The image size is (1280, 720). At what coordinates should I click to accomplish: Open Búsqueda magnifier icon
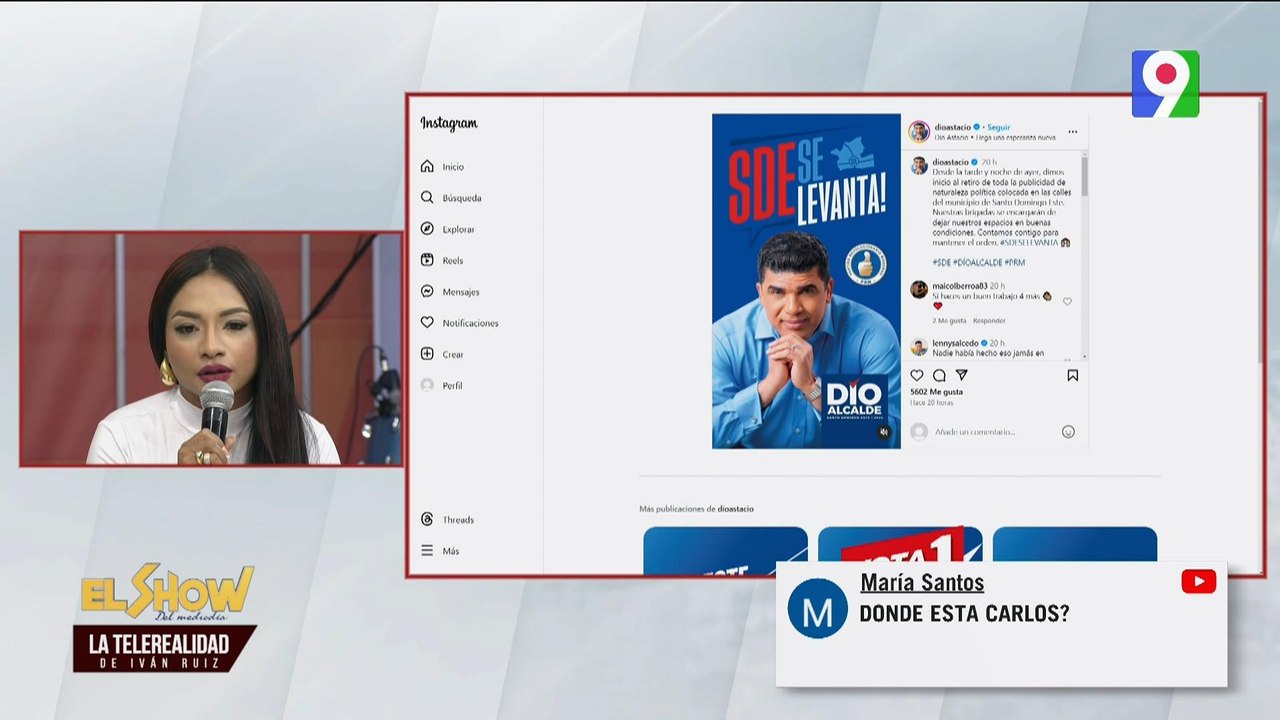[427, 197]
